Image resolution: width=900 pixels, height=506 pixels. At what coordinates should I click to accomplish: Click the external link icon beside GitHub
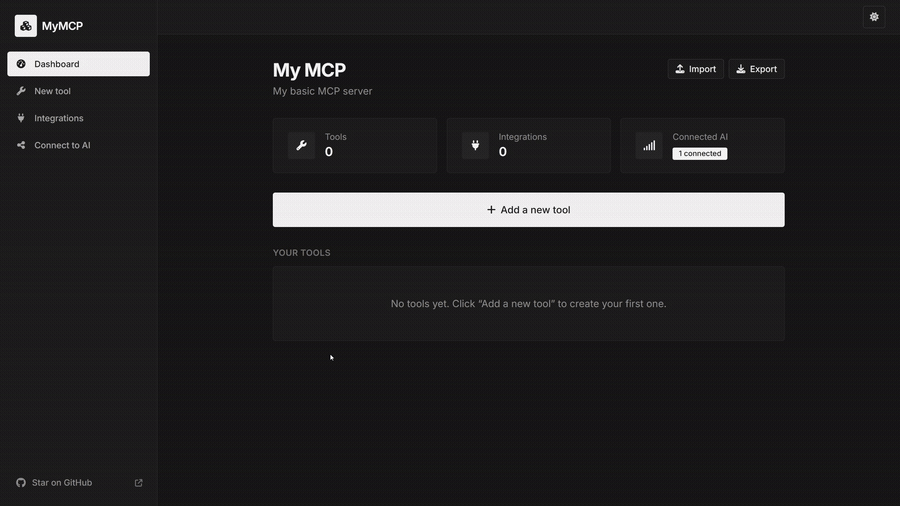tap(138, 483)
